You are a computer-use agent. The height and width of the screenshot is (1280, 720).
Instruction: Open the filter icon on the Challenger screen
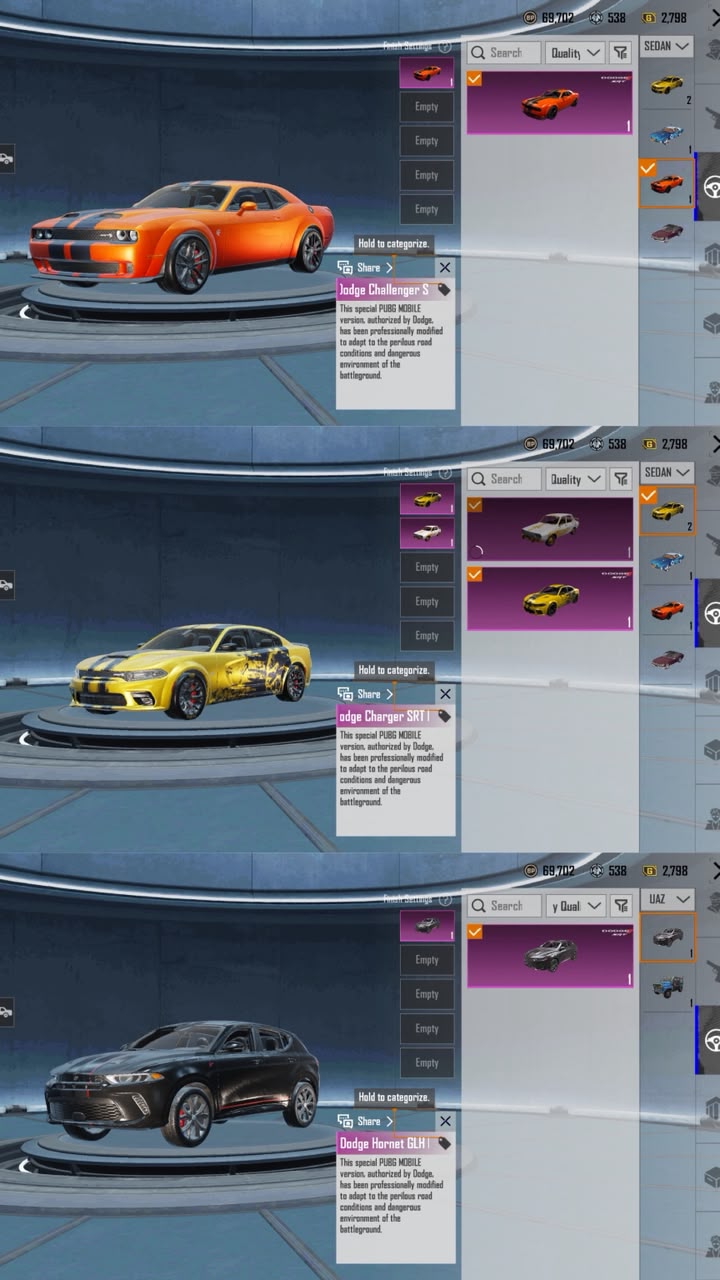pyautogui.click(x=621, y=52)
